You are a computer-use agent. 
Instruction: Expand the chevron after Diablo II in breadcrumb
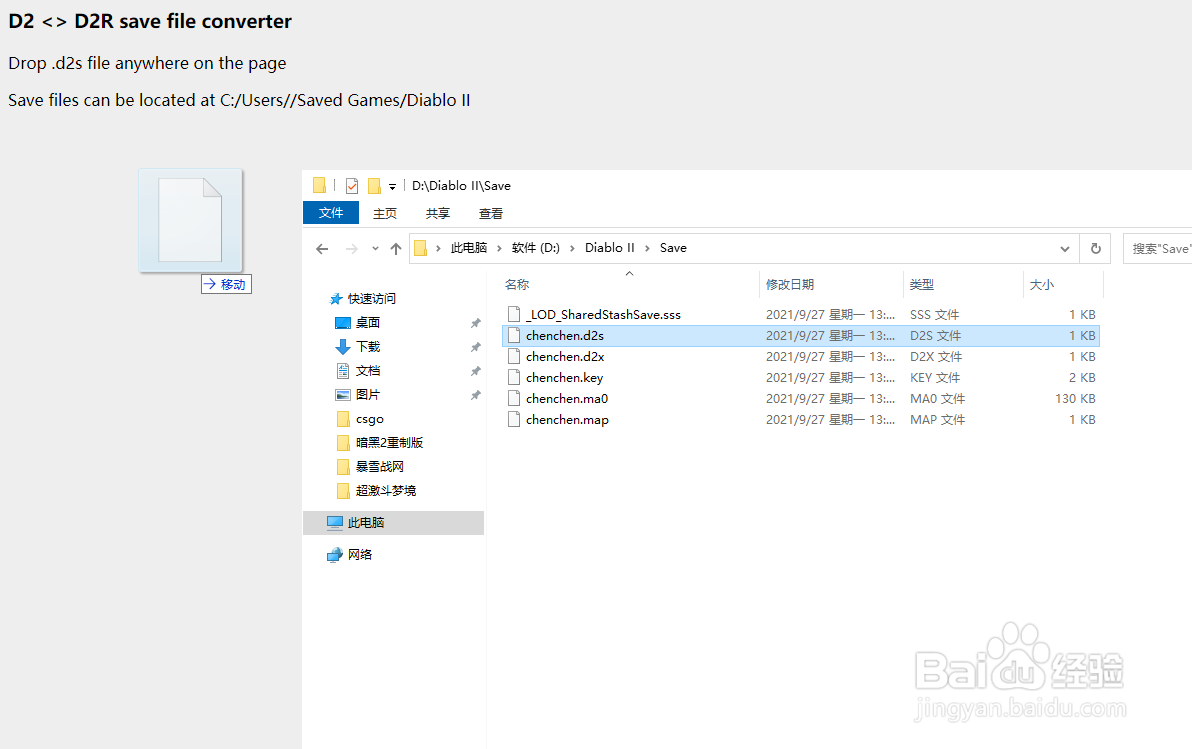coord(647,248)
